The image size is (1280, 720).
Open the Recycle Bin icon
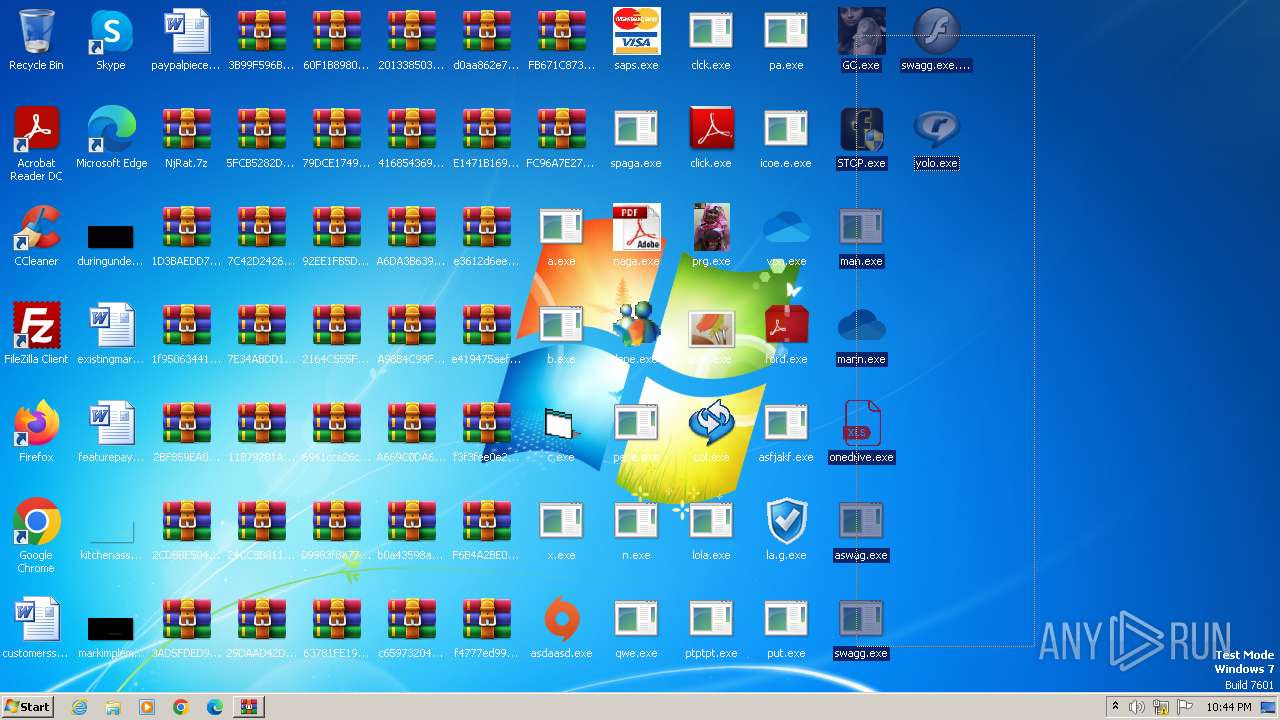[x=36, y=40]
